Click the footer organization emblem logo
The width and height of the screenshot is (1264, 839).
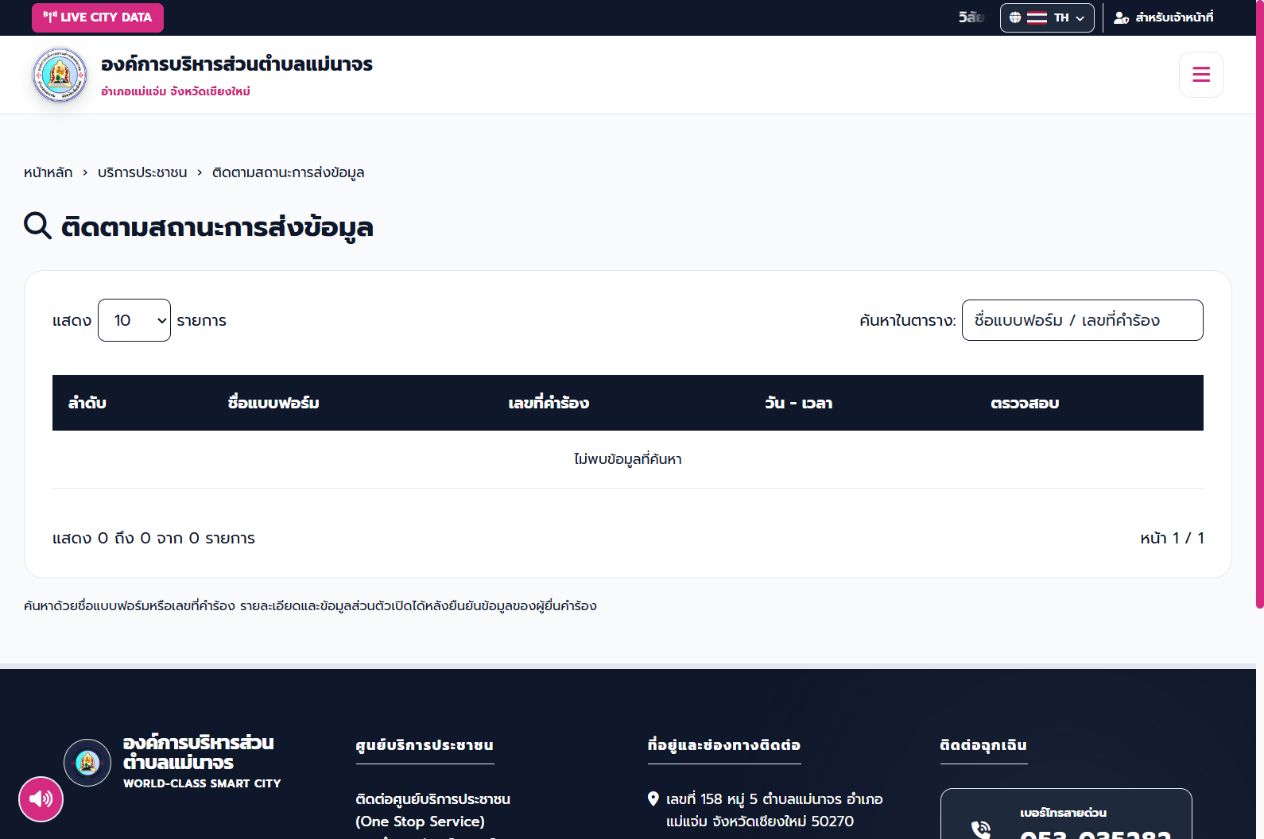(87, 763)
